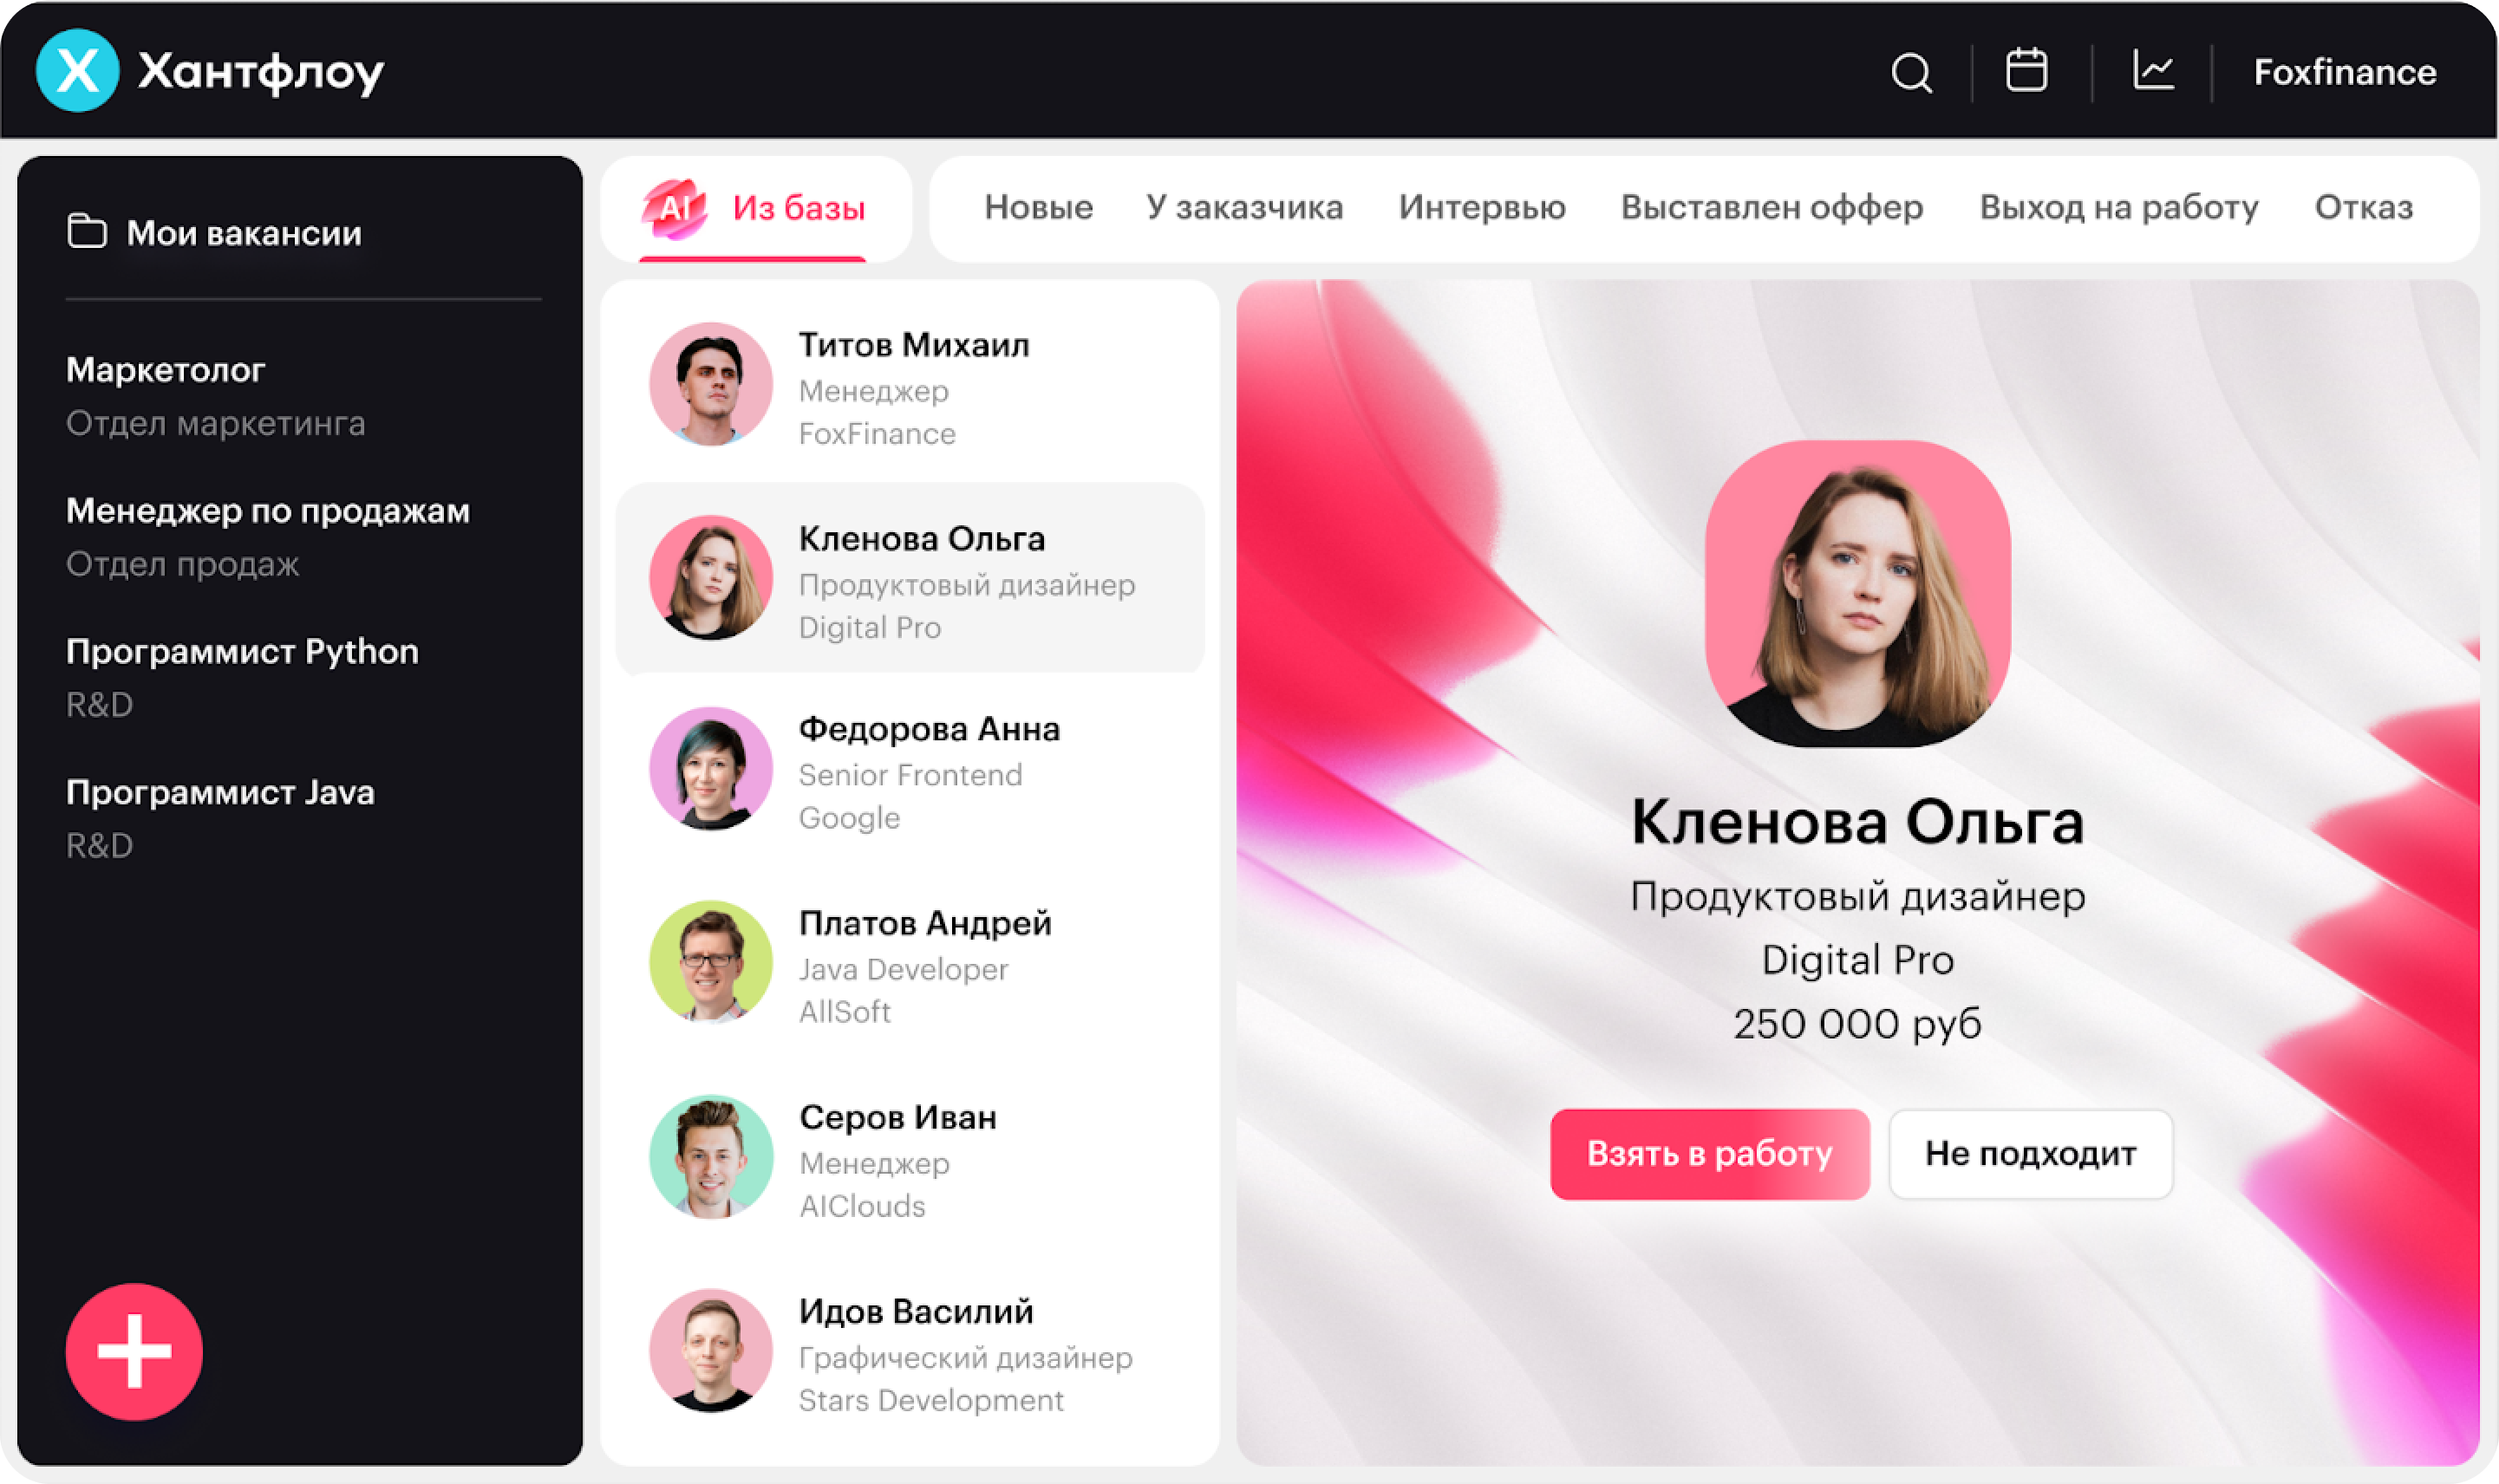Open the analytics chart icon
Image resolution: width=2499 pixels, height=1484 pixels.
2152,71
